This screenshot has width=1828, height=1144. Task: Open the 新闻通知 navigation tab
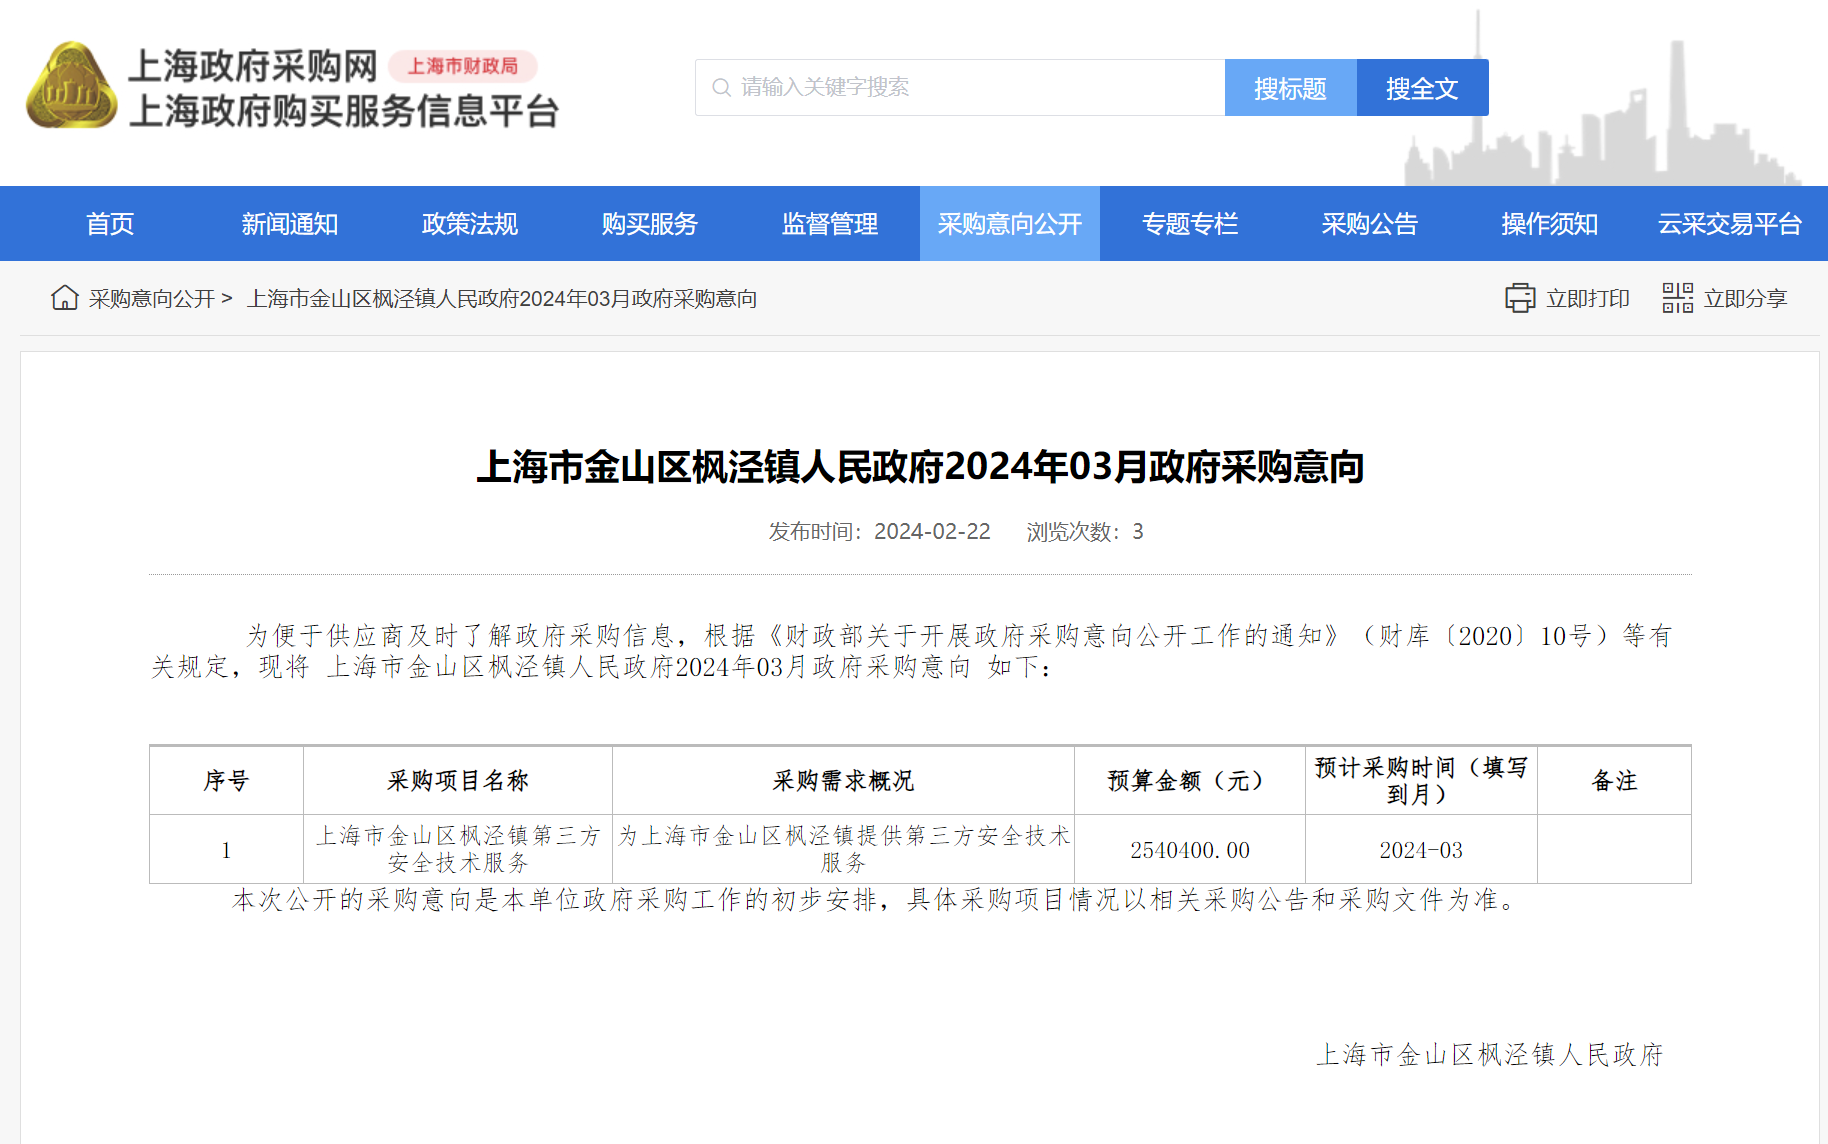[290, 223]
